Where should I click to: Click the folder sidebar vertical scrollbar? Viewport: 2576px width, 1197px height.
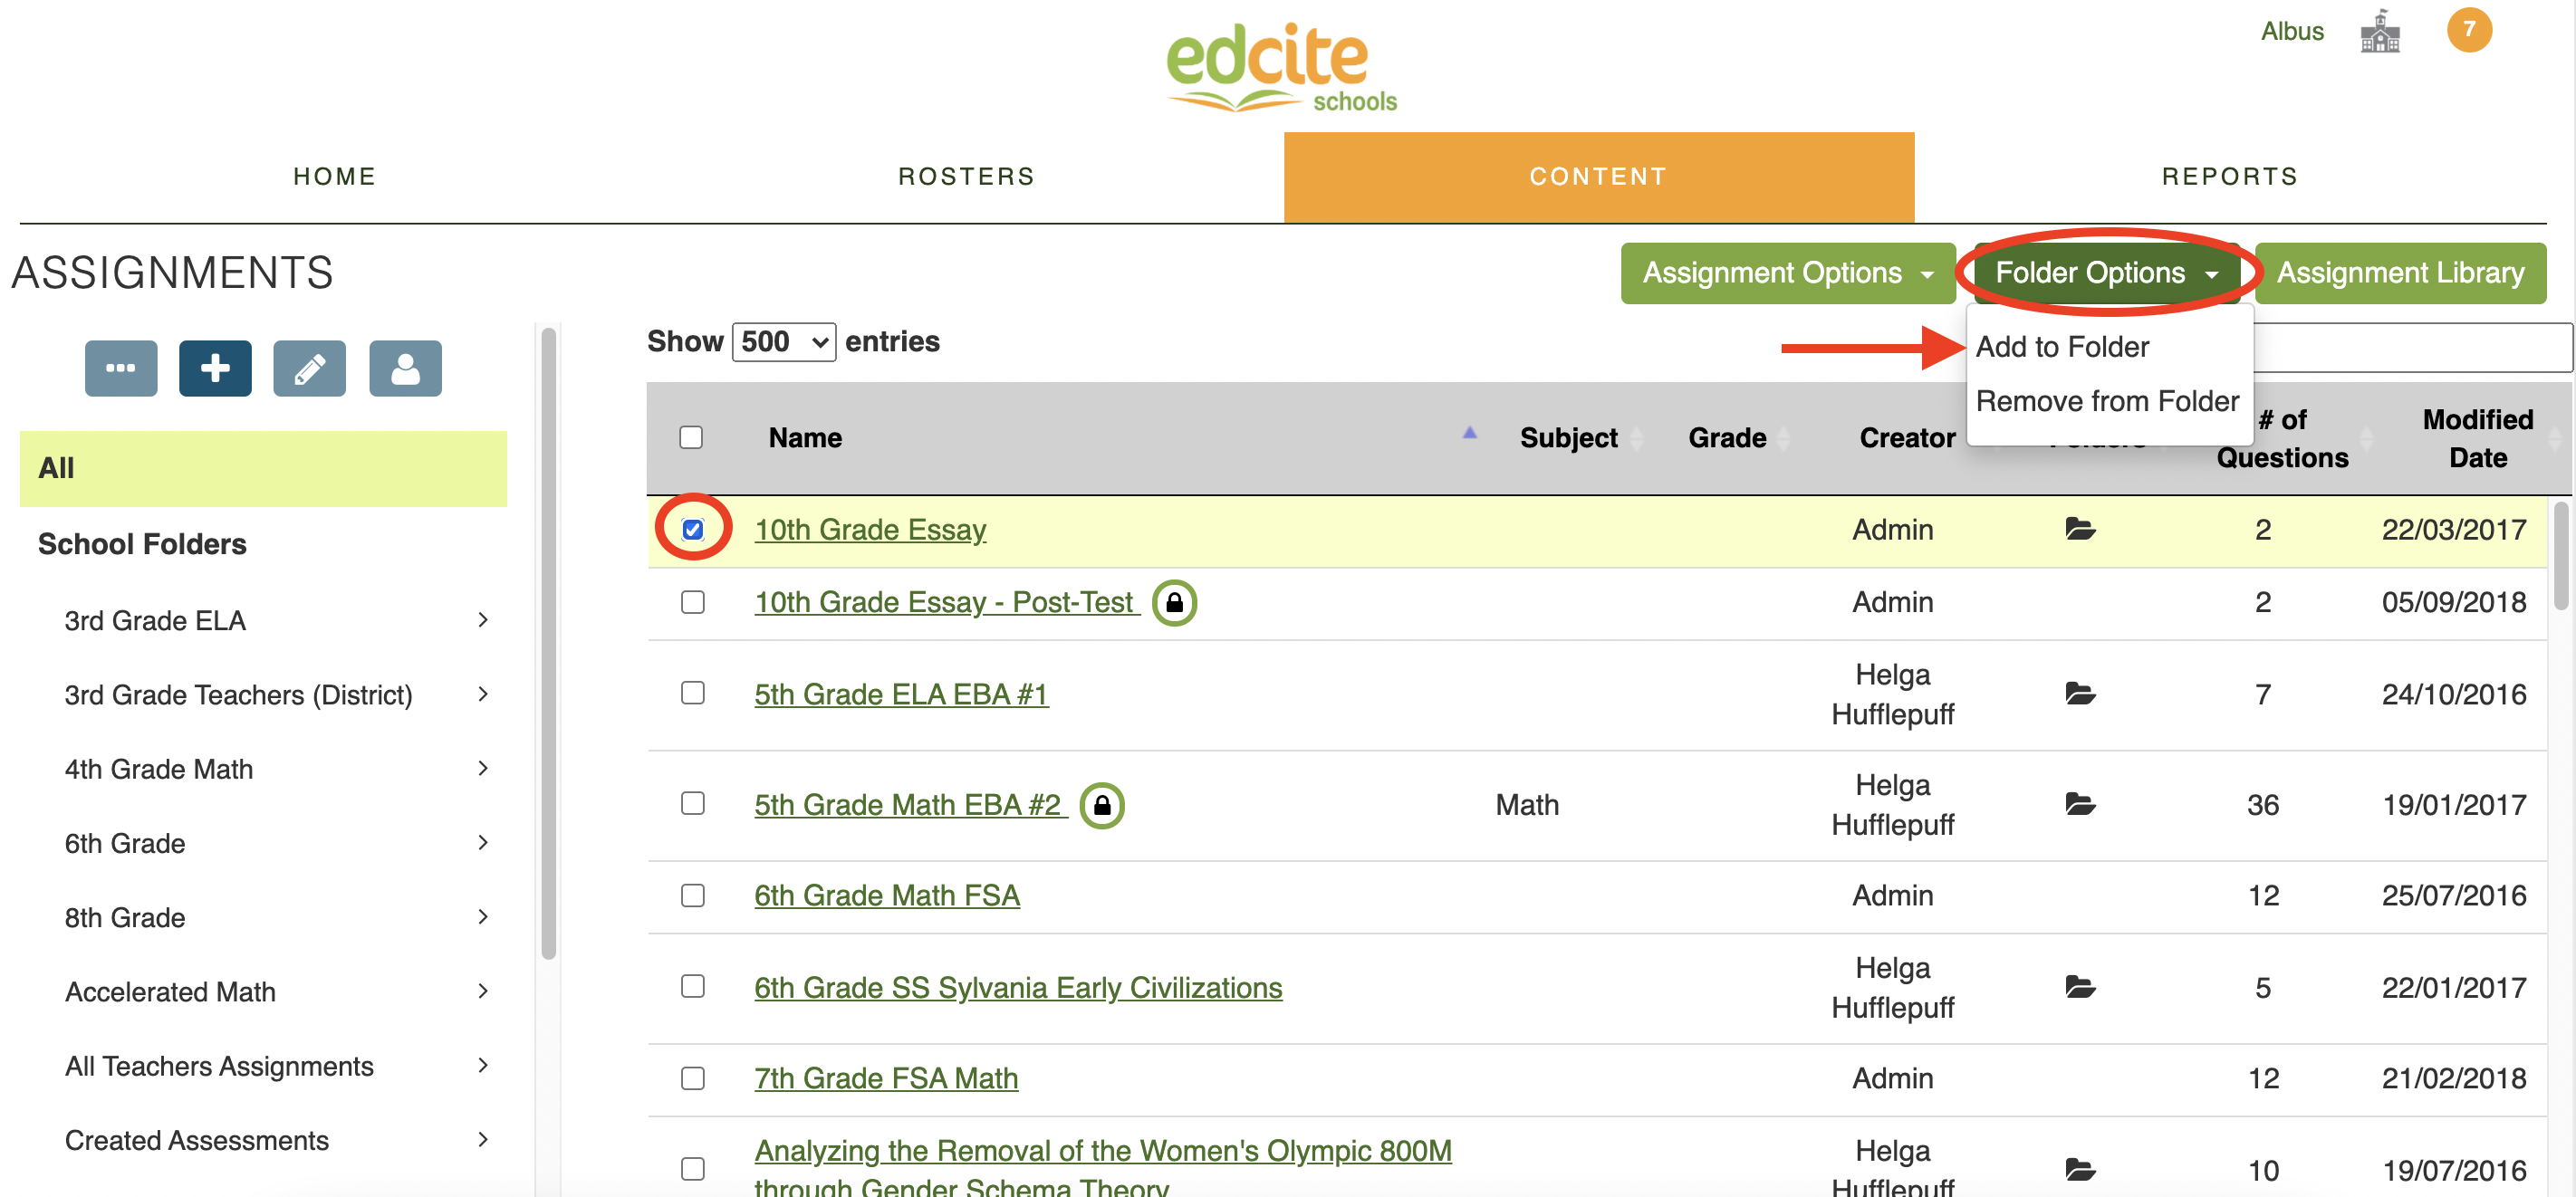548,640
